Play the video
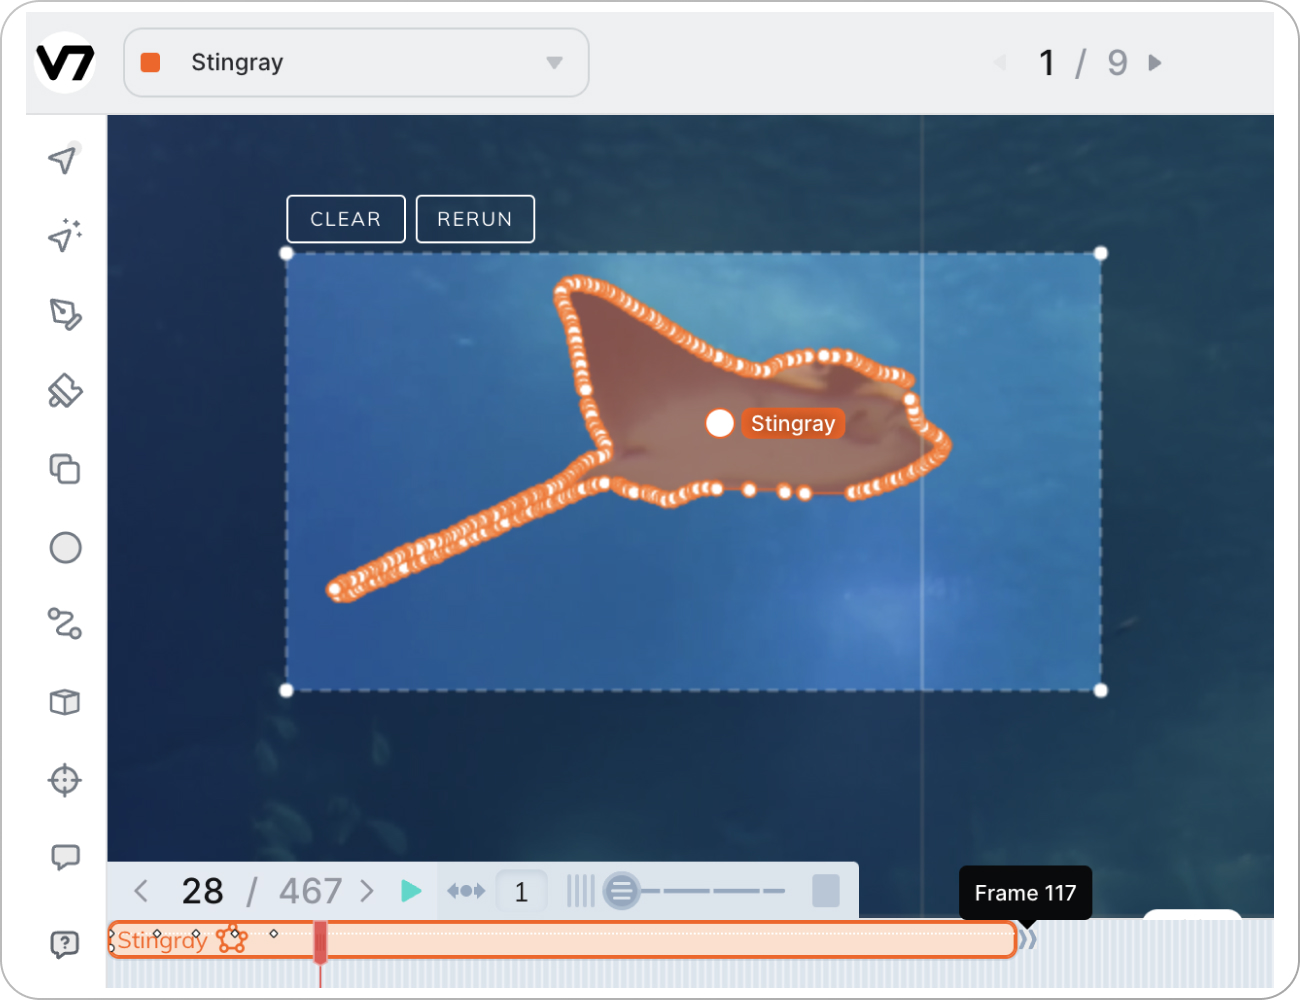 click(x=411, y=890)
